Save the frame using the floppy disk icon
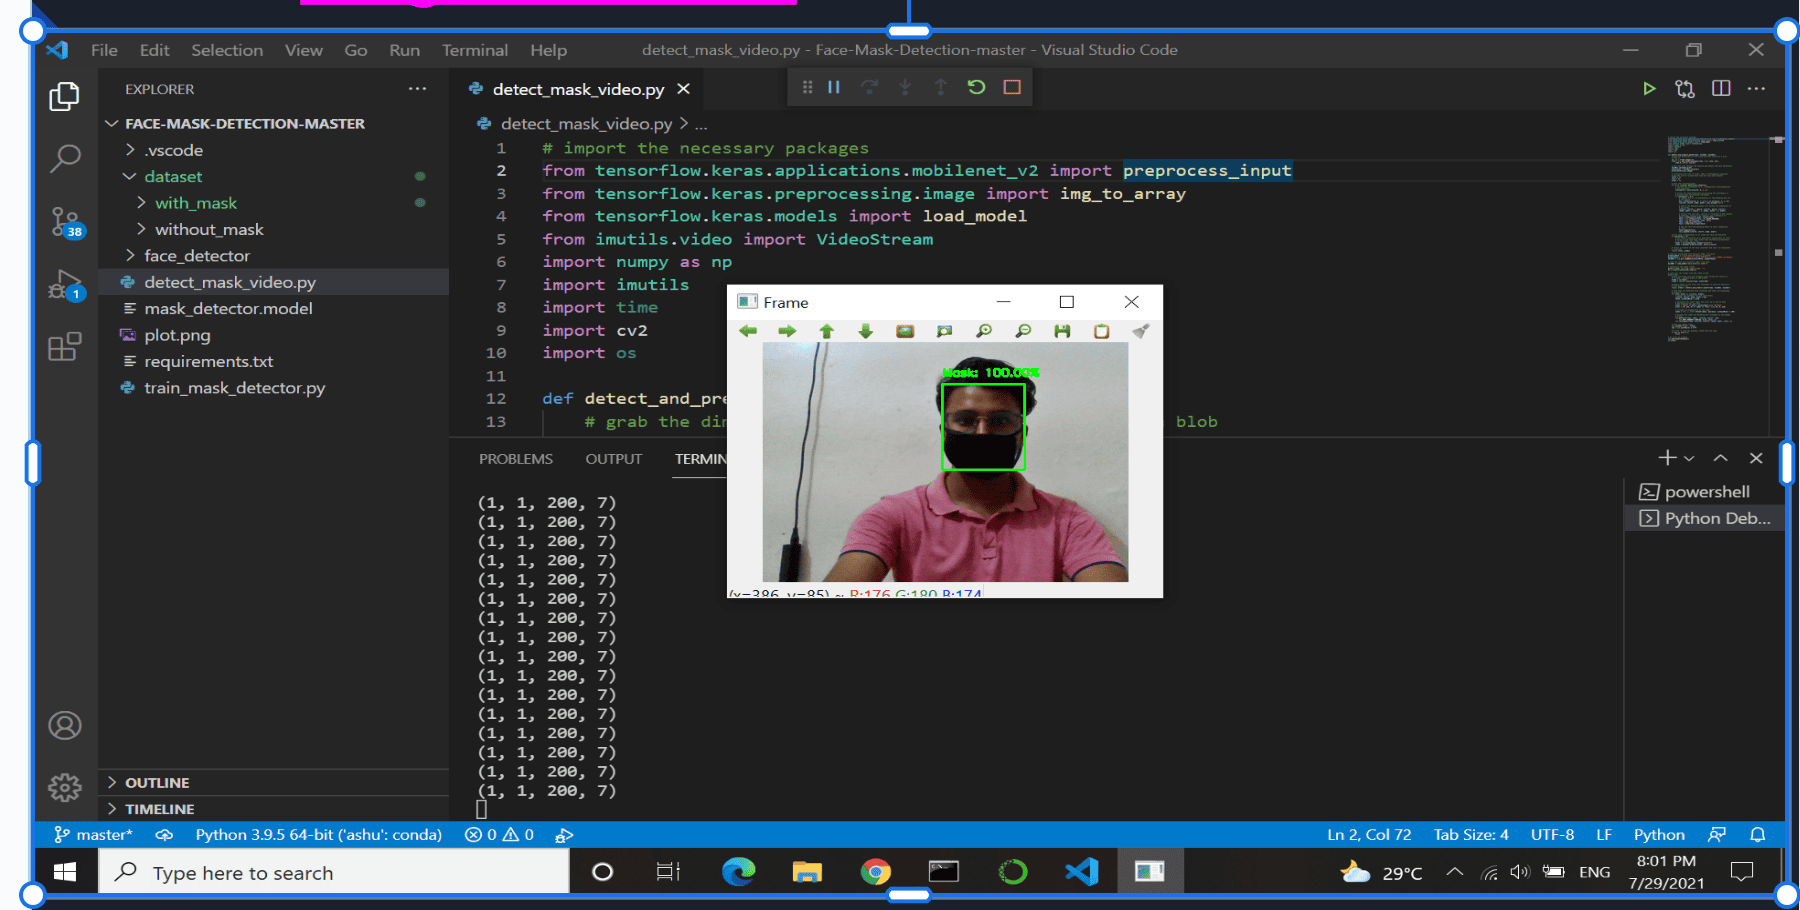This screenshot has width=1800, height=910. (x=1062, y=331)
